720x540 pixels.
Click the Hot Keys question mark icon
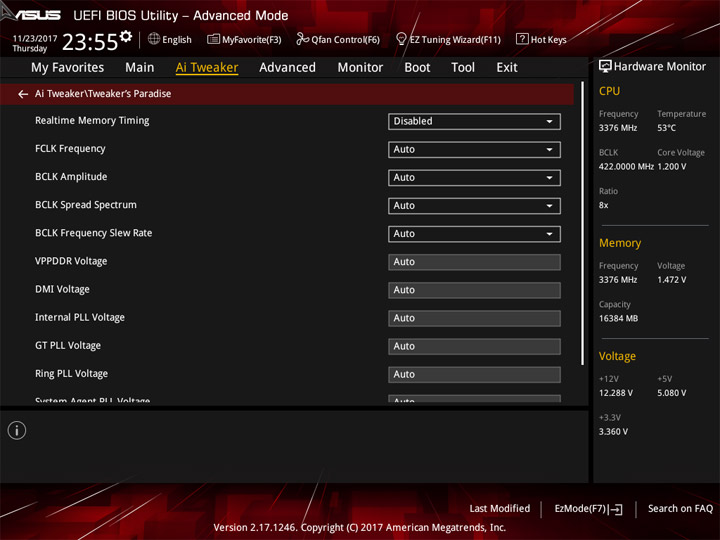(x=522, y=39)
